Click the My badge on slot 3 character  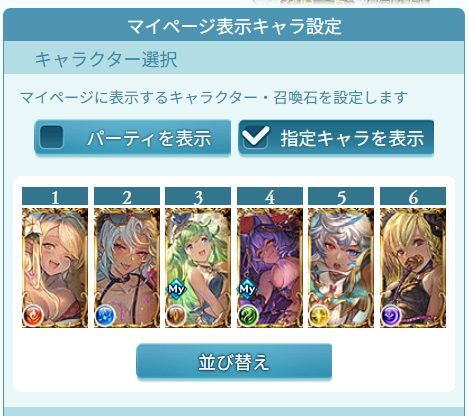pos(176,289)
